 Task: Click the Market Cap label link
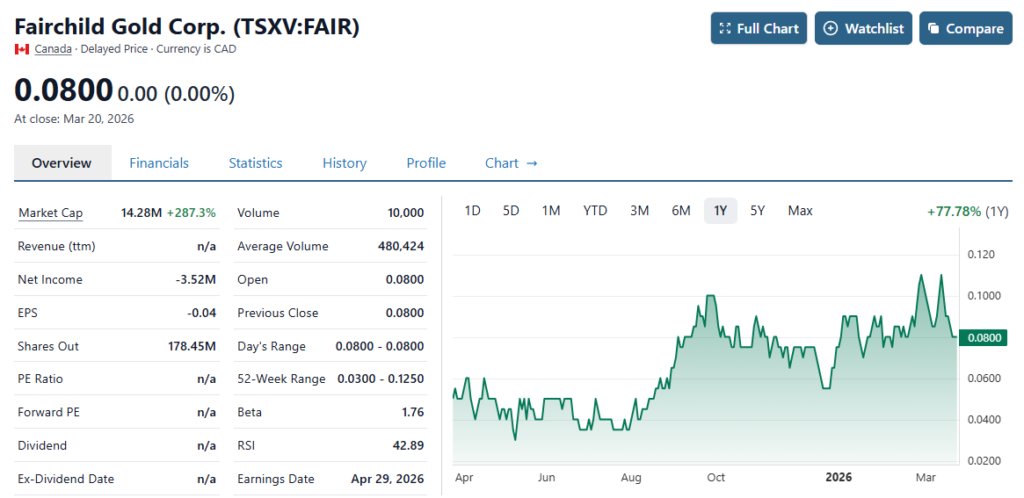coord(51,213)
